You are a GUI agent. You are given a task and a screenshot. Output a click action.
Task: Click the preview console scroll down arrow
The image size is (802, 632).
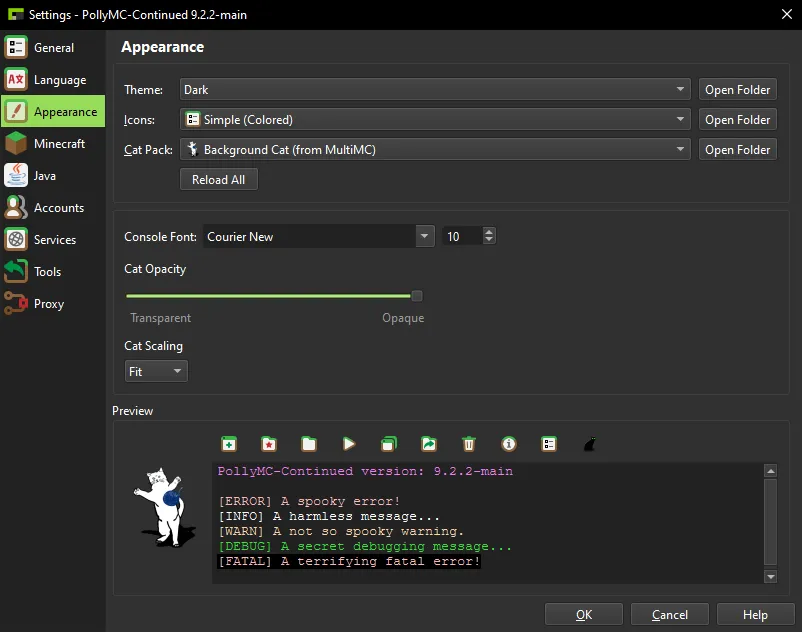[770, 577]
